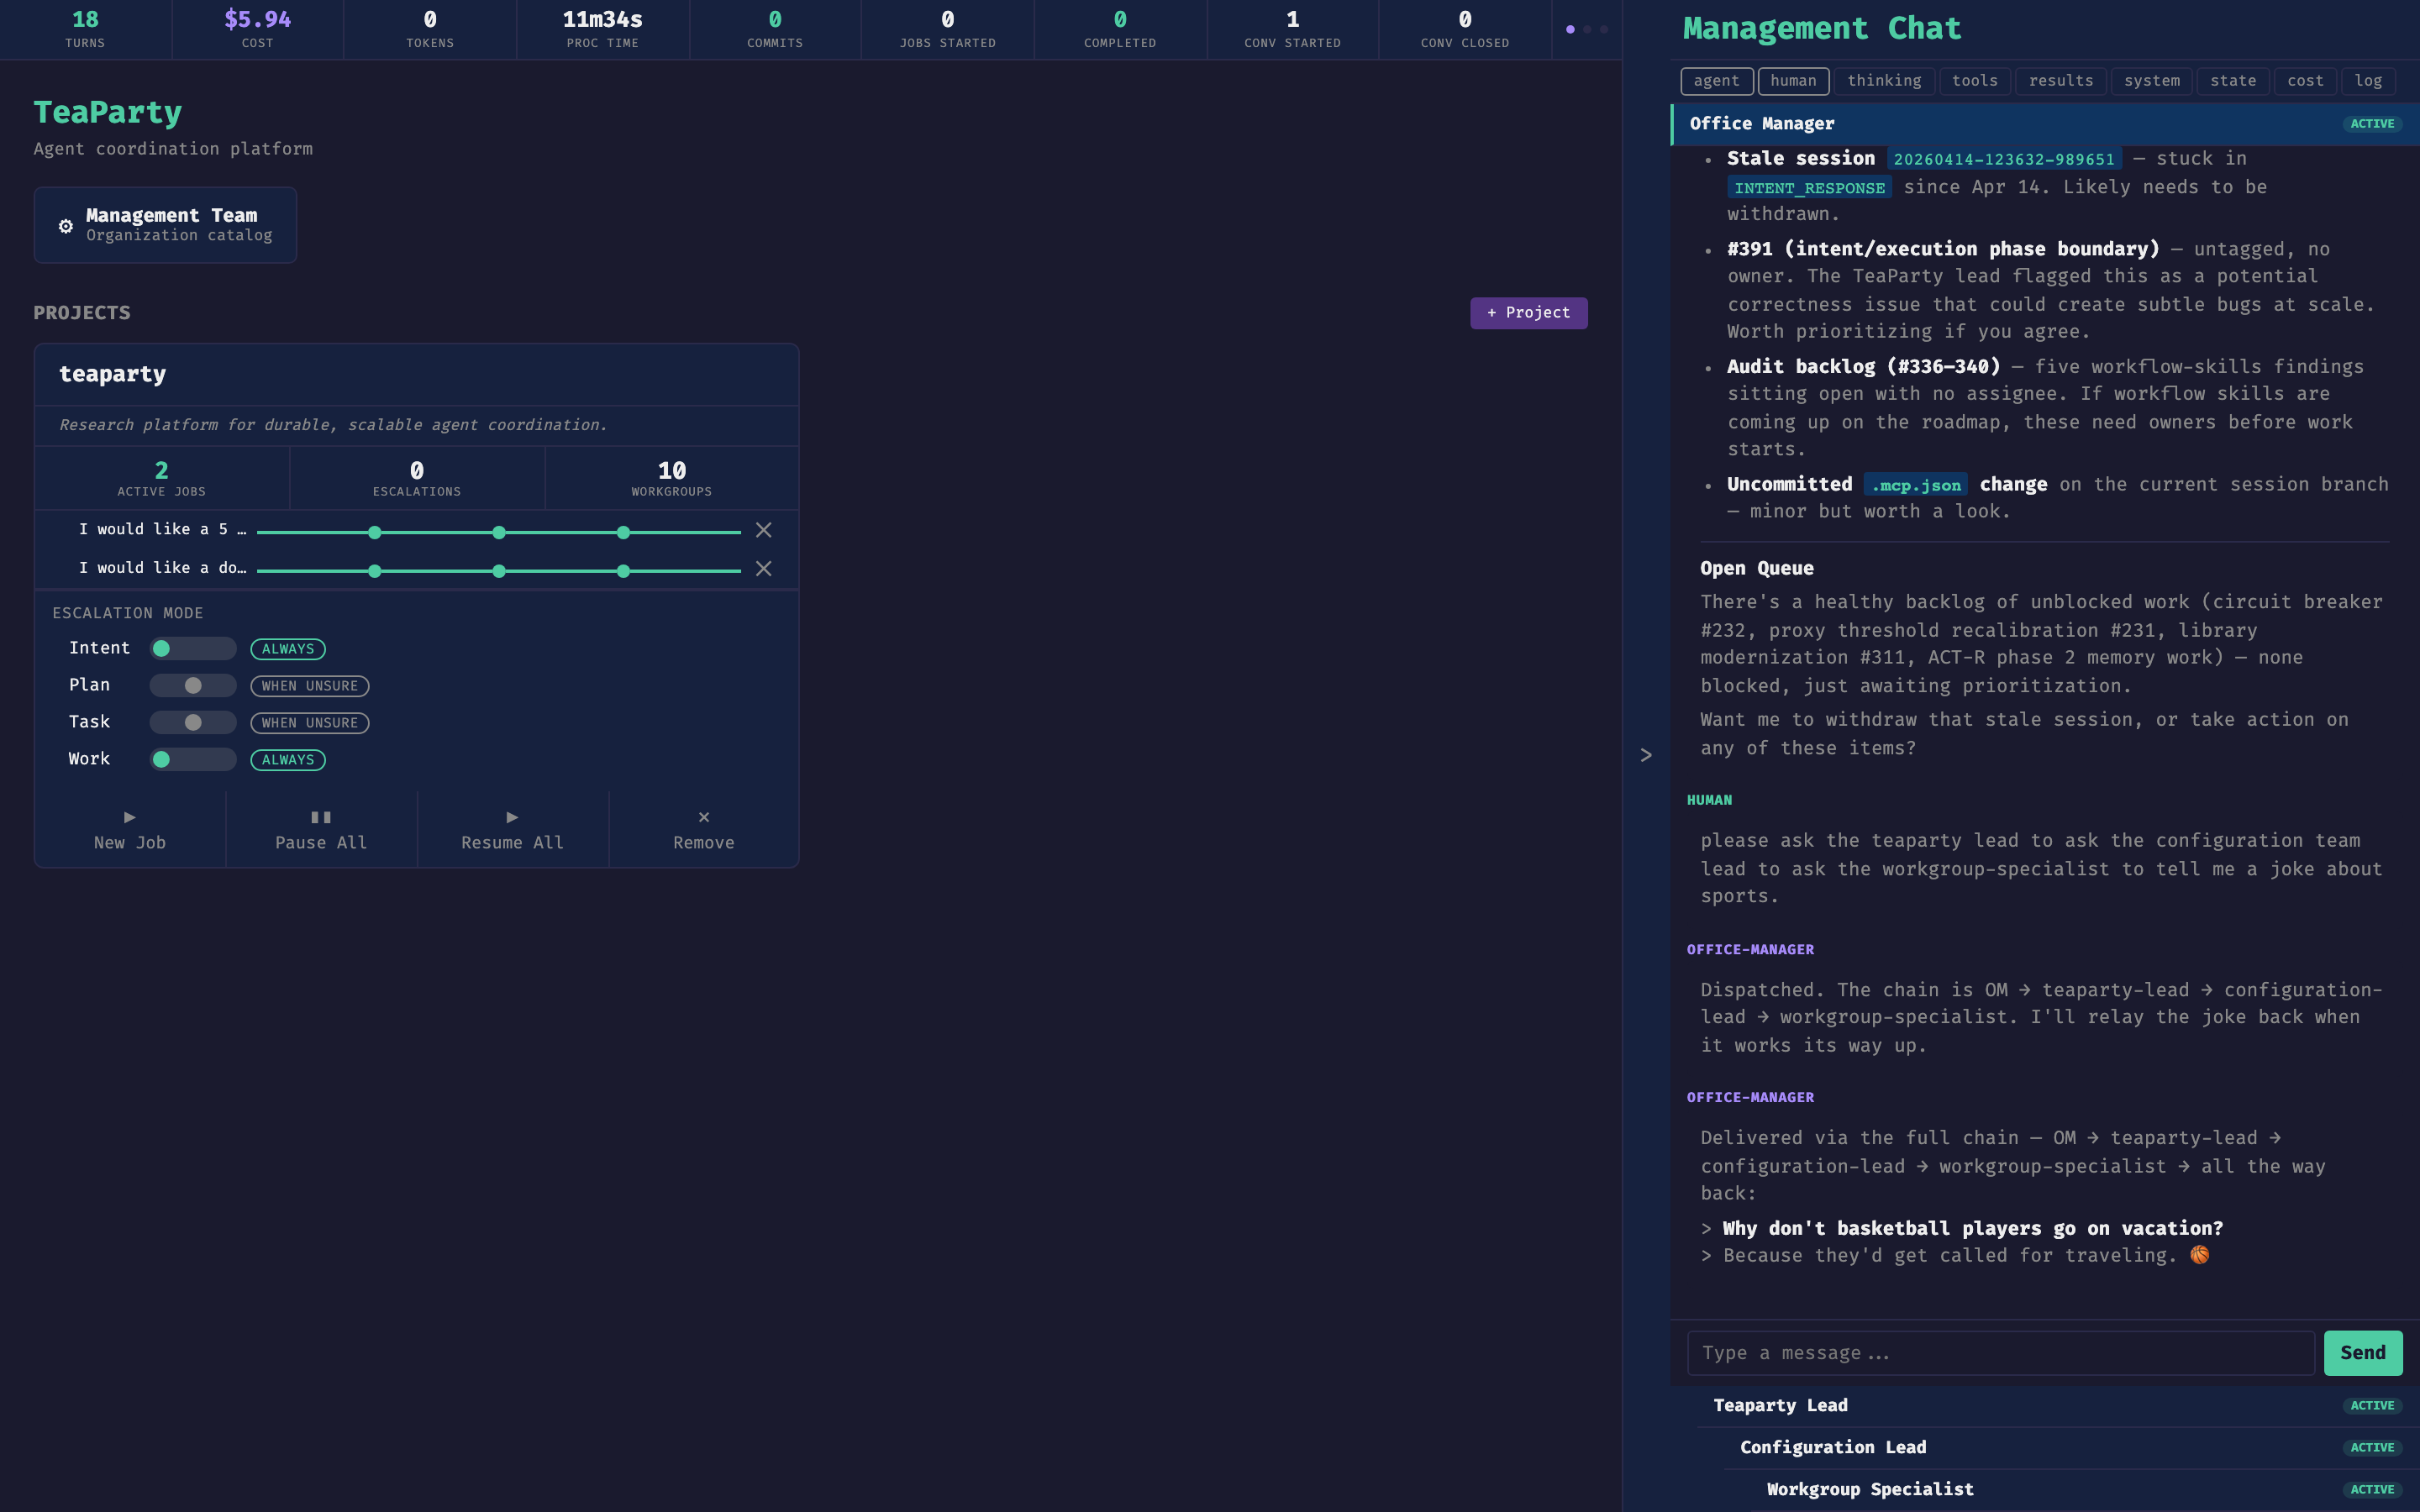This screenshot has width=2420, height=1512.
Task: Click the 2 Active Jobs stat
Action: pos(162,478)
